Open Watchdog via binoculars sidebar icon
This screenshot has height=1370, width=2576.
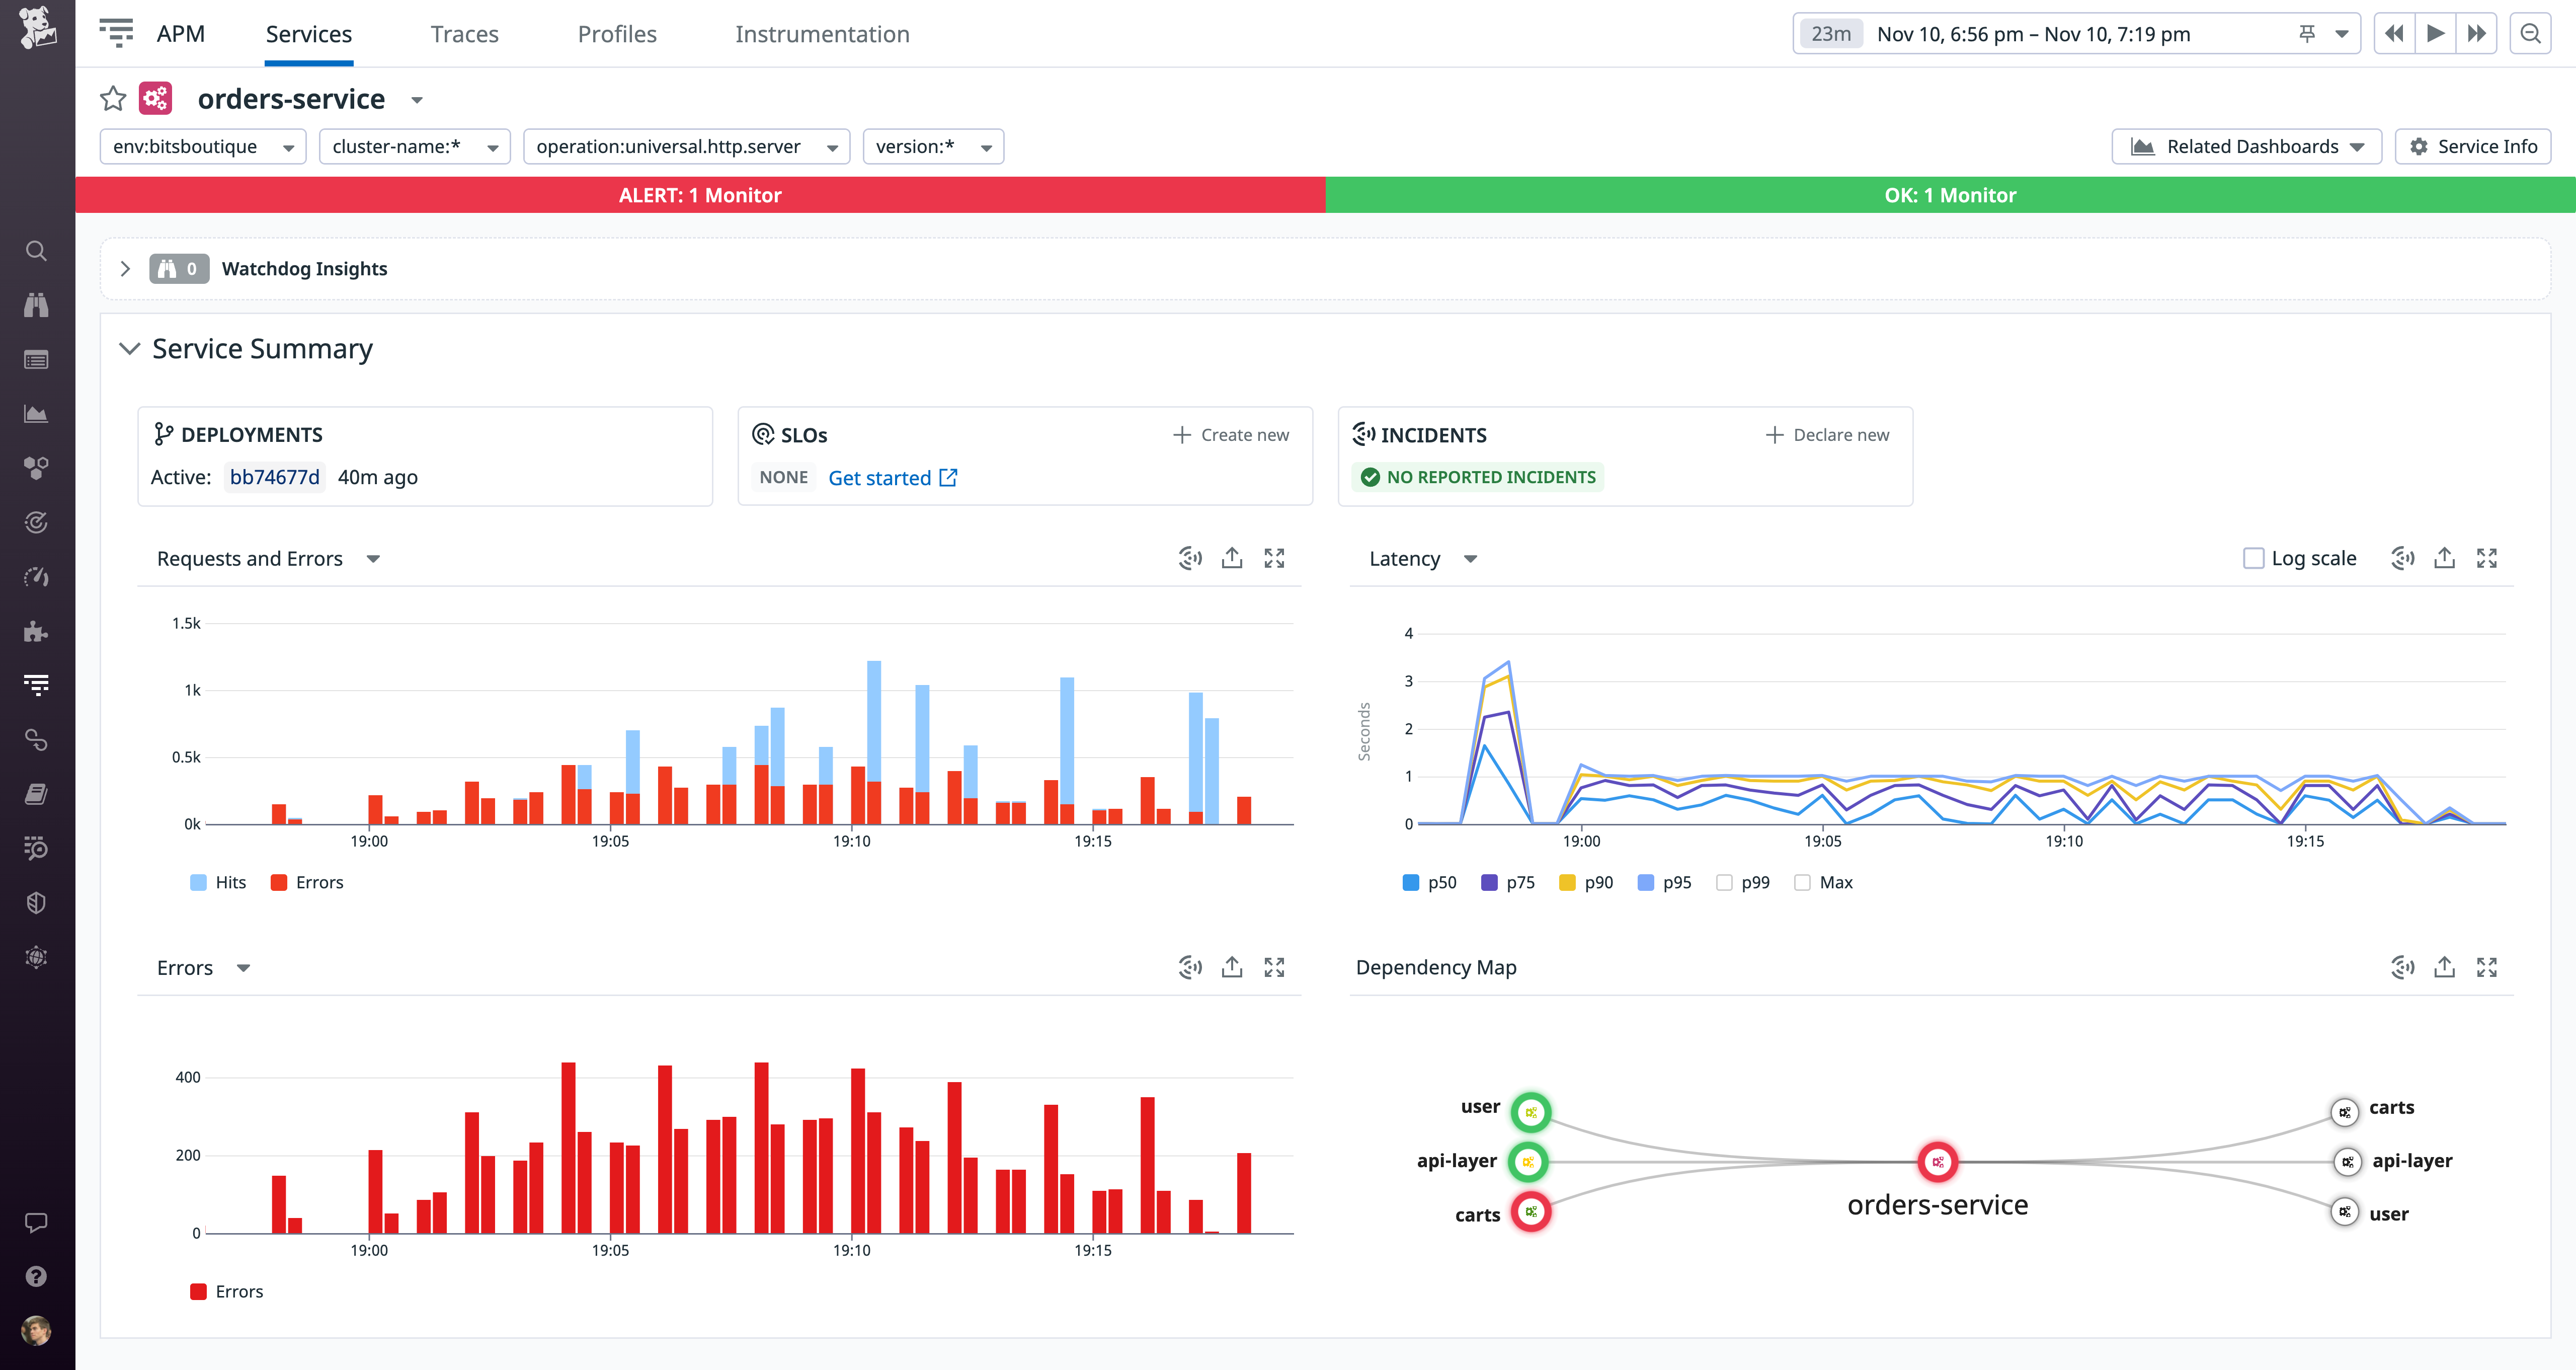pyautogui.click(x=36, y=304)
